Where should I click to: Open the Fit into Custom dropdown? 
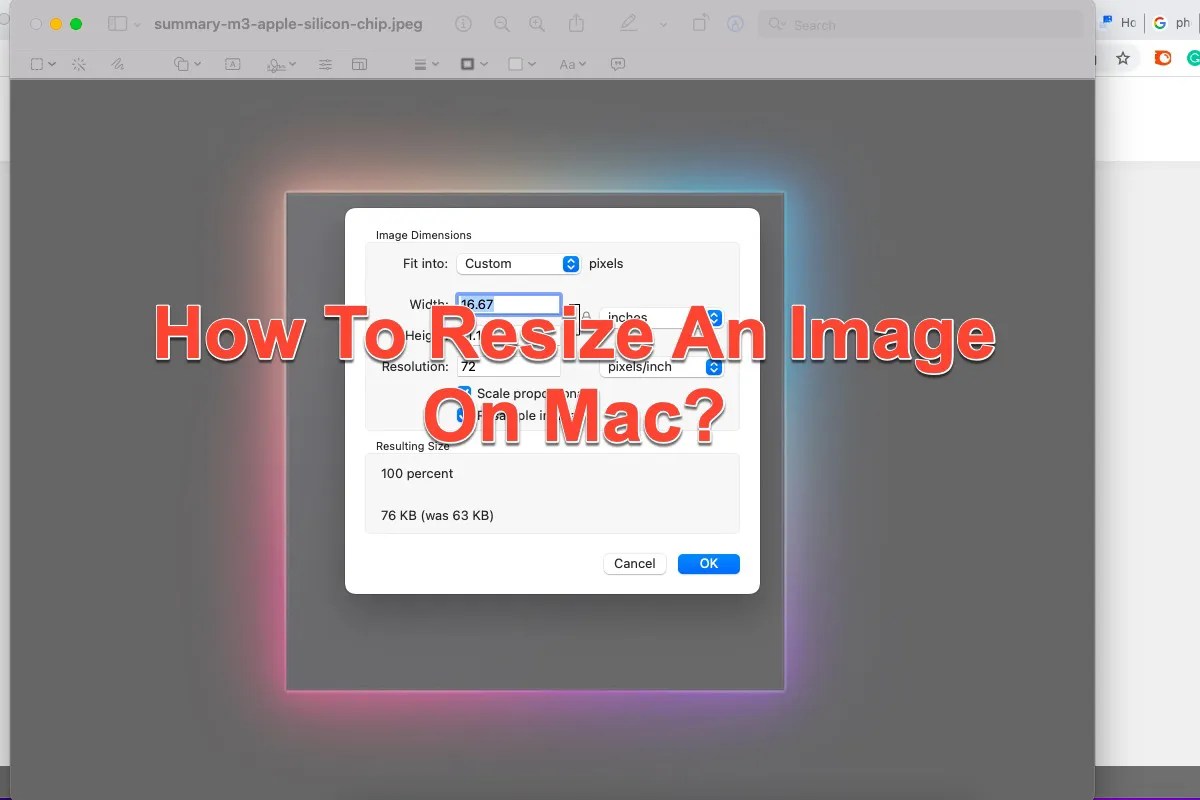[x=518, y=263]
